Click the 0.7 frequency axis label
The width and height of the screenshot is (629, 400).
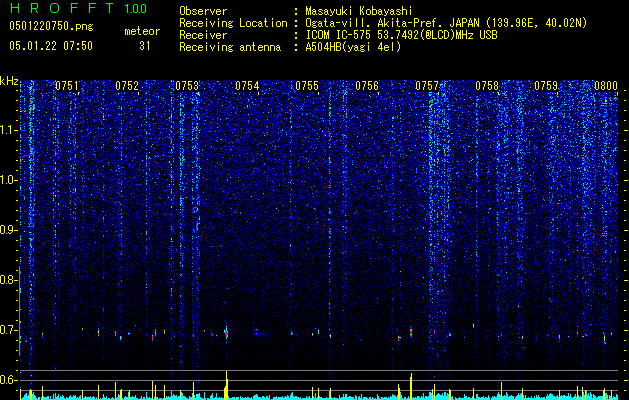click(8, 330)
